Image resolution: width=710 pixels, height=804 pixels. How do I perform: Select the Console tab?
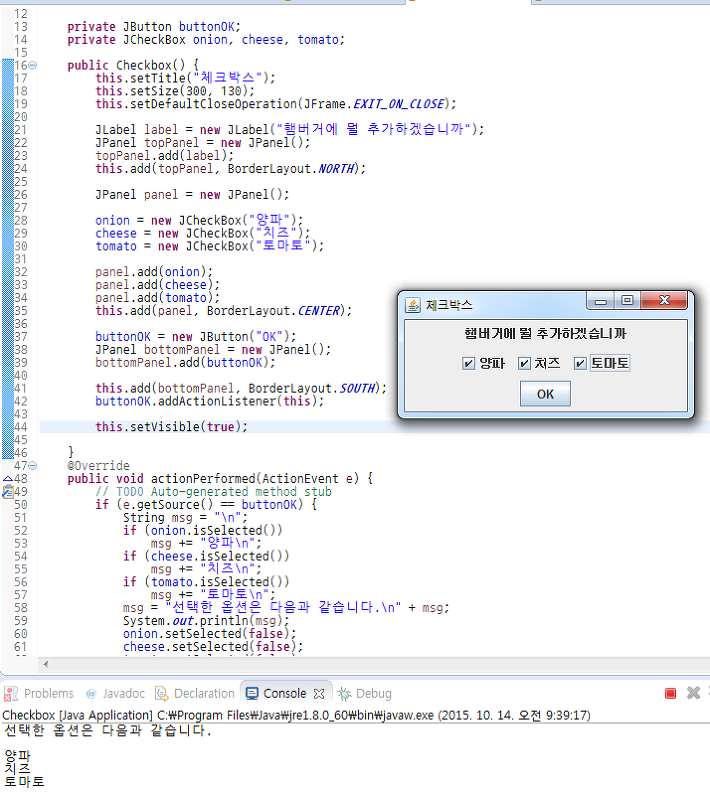[284, 693]
